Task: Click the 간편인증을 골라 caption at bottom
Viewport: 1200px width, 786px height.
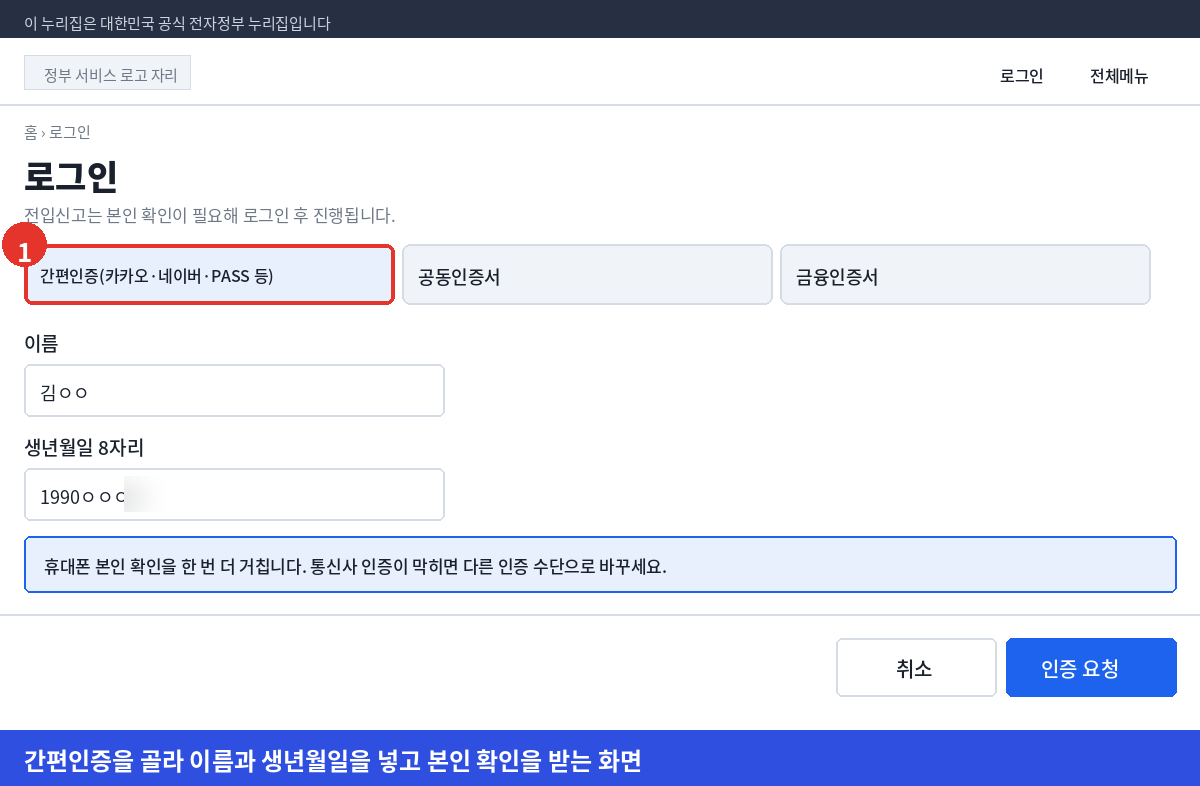Action: pos(333,762)
